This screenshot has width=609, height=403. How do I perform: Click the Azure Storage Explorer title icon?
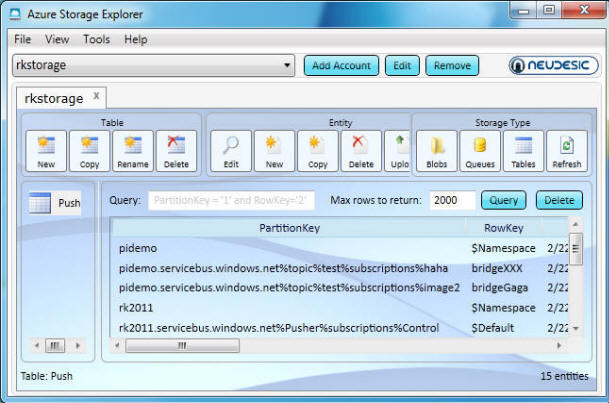(15, 14)
